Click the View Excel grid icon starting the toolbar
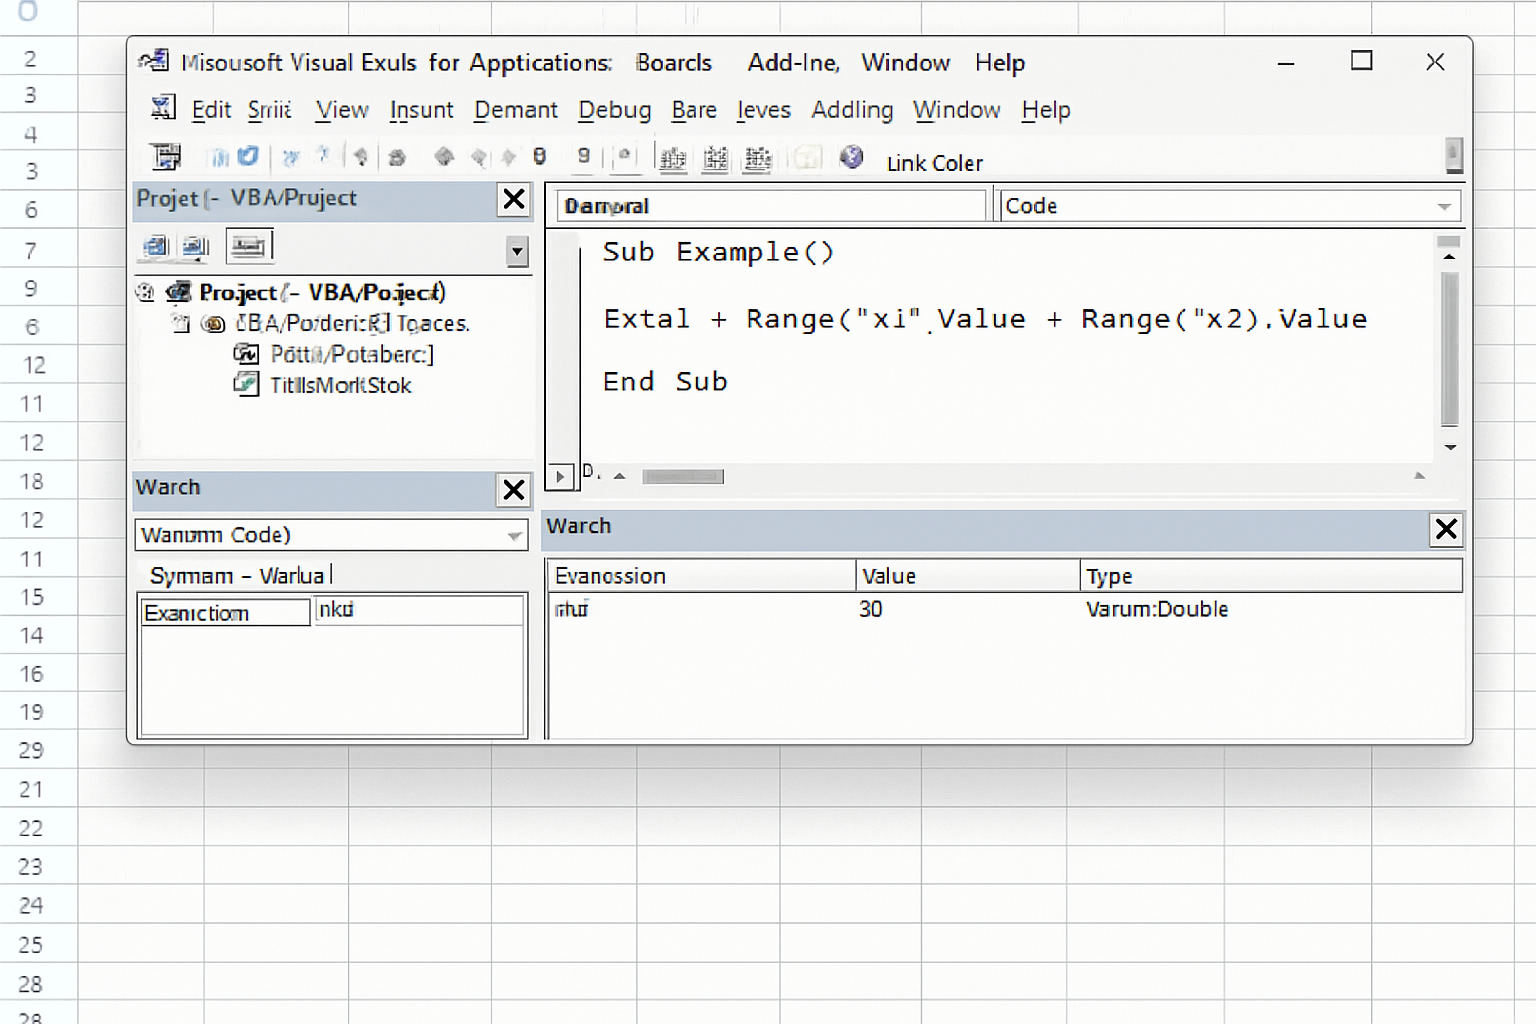 (165, 156)
